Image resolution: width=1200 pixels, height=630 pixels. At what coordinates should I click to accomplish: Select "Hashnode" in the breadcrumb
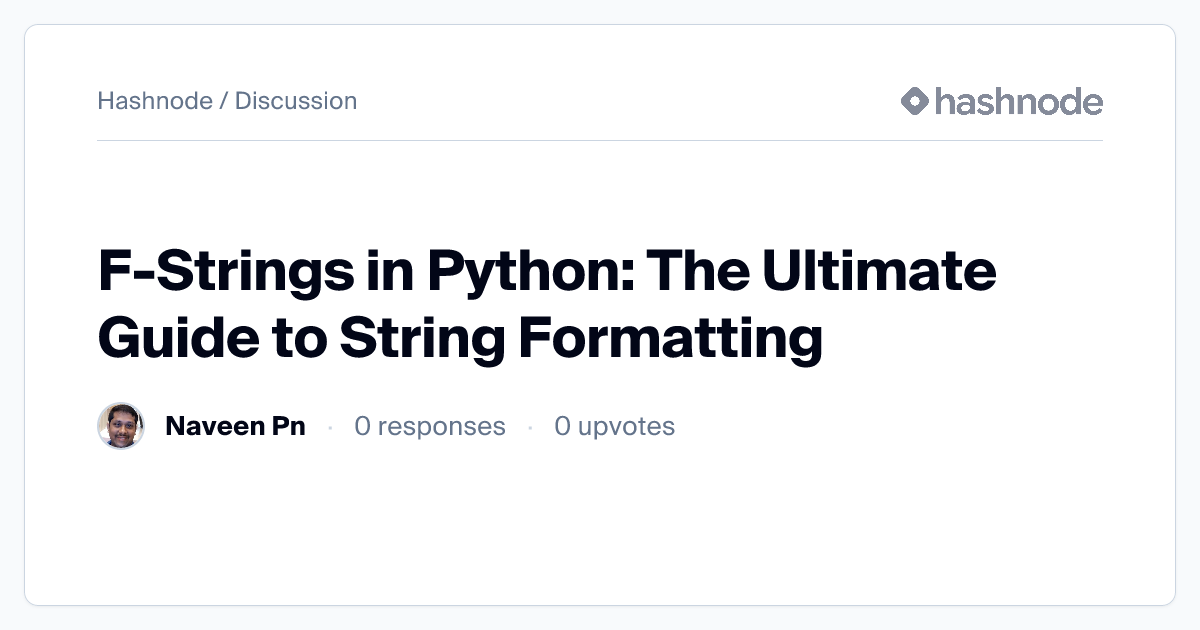tap(155, 101)
